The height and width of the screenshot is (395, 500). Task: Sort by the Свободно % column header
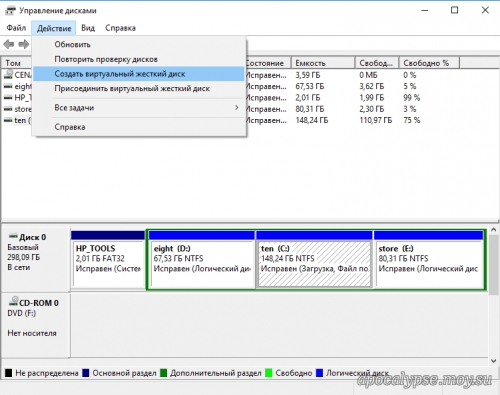point(429,63)
